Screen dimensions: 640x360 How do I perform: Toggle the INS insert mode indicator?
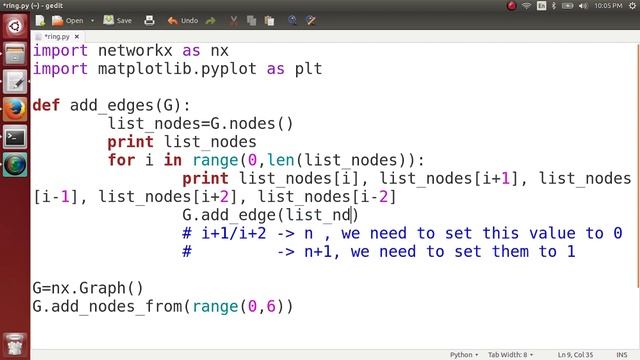pyautogui.click(x=622, y=355)
